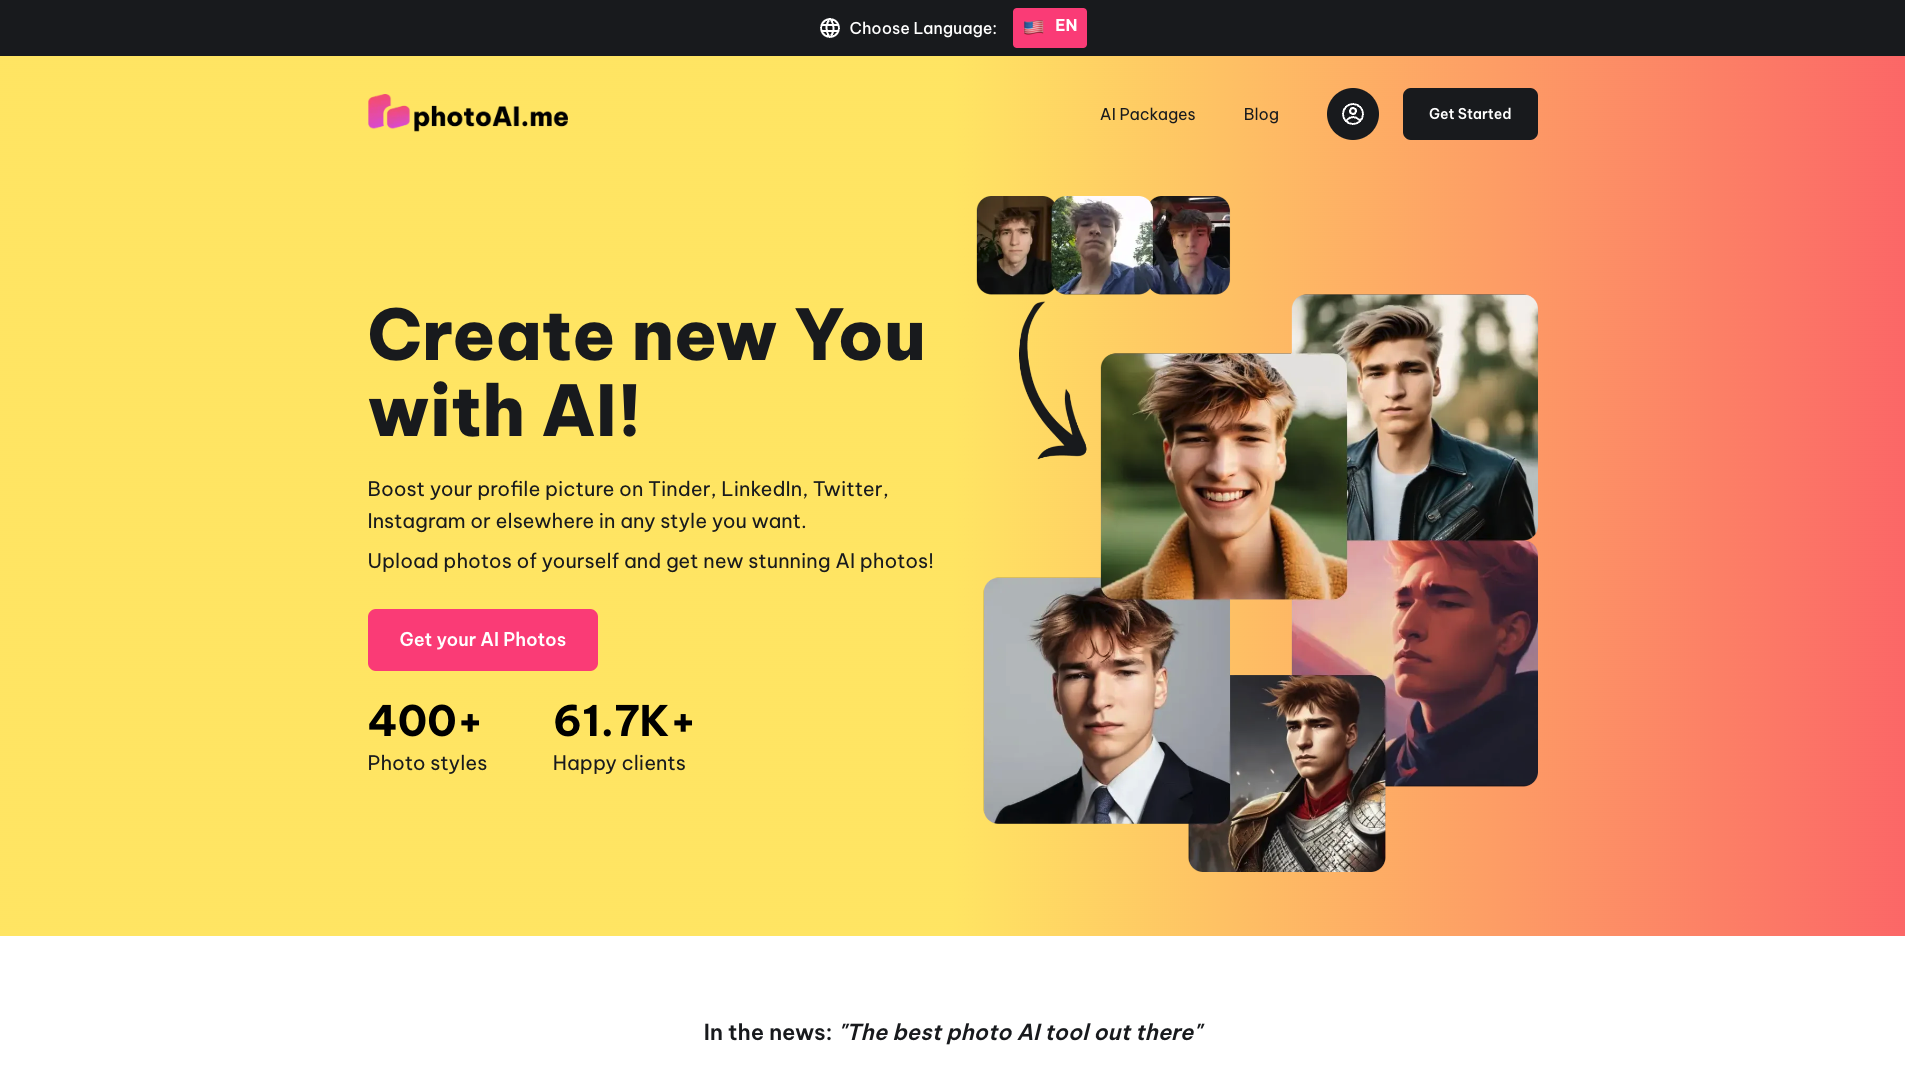The image size is (1905, 1080).
Task: Click the pink photoAI.me logo icon
Action: [x=389, y=112]
